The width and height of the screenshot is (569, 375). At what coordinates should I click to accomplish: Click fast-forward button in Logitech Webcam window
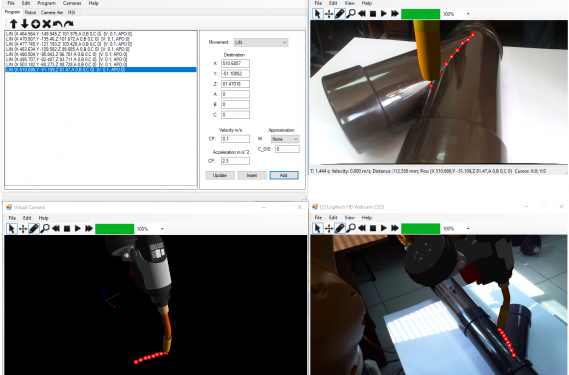click(395, 228)
